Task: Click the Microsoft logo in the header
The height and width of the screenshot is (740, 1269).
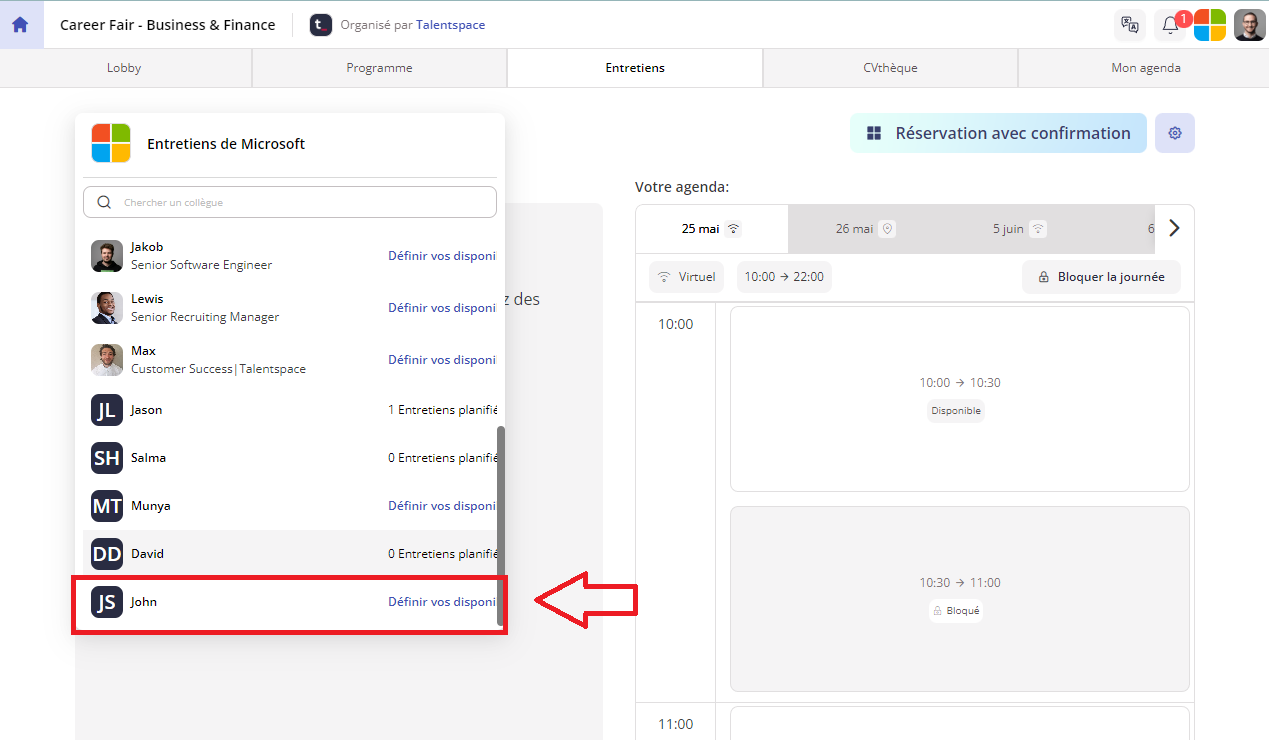Action: 1210,25
